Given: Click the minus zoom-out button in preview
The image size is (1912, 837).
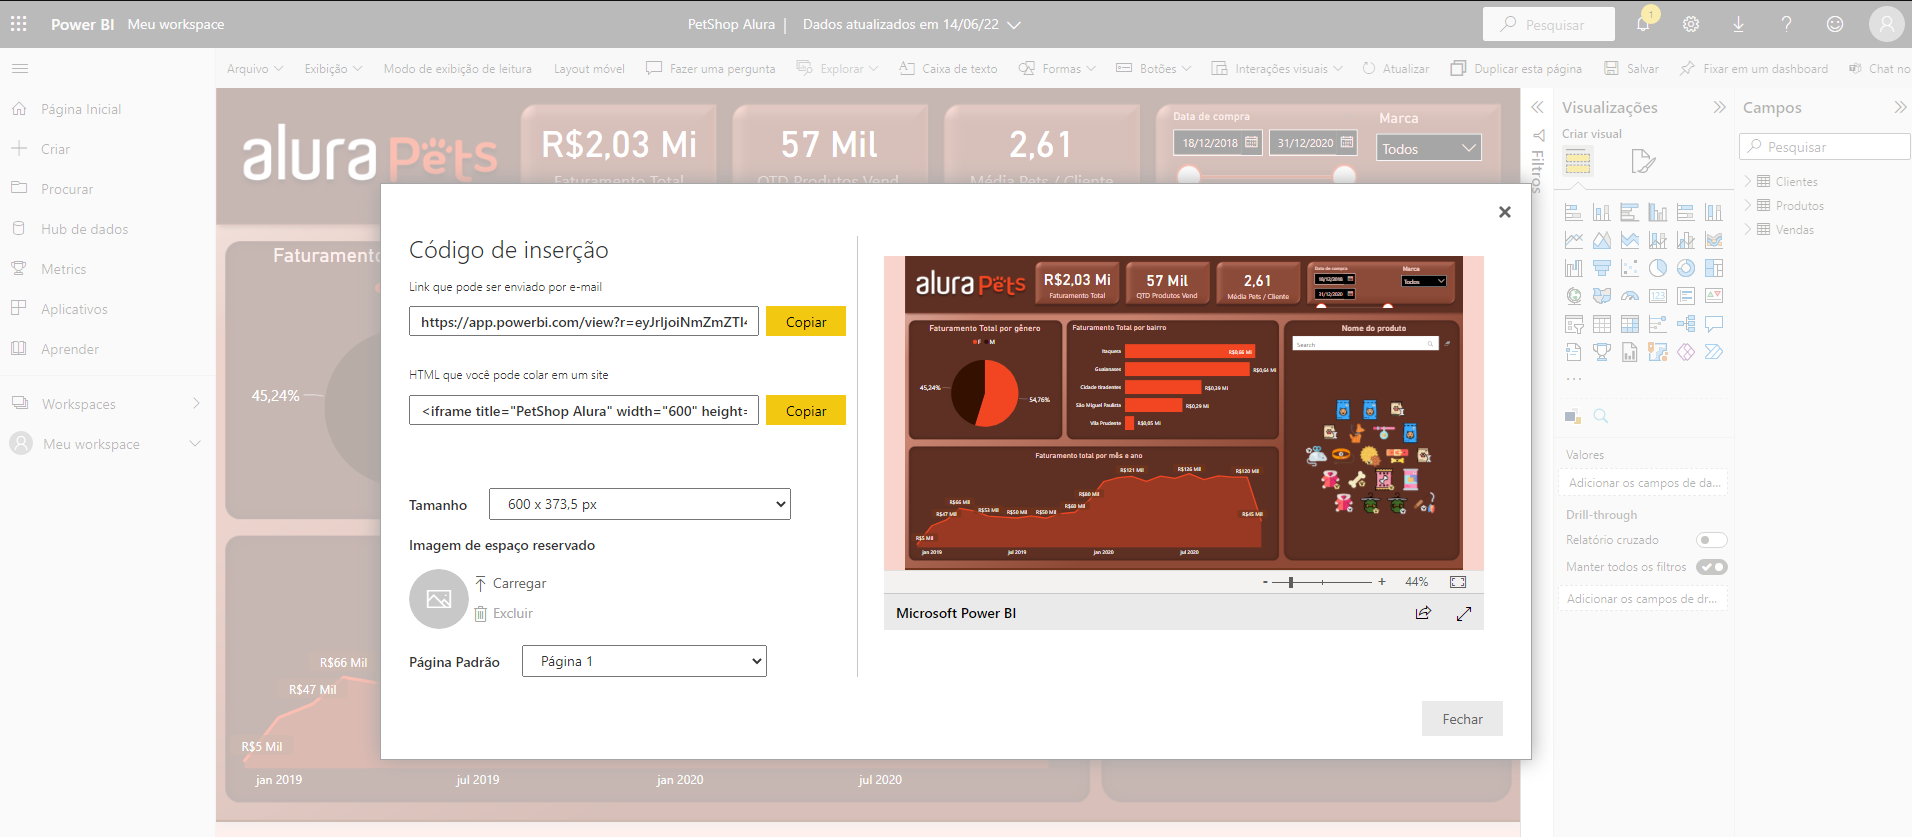Looking at the screenshot, I should click(x=1265, y=582).
